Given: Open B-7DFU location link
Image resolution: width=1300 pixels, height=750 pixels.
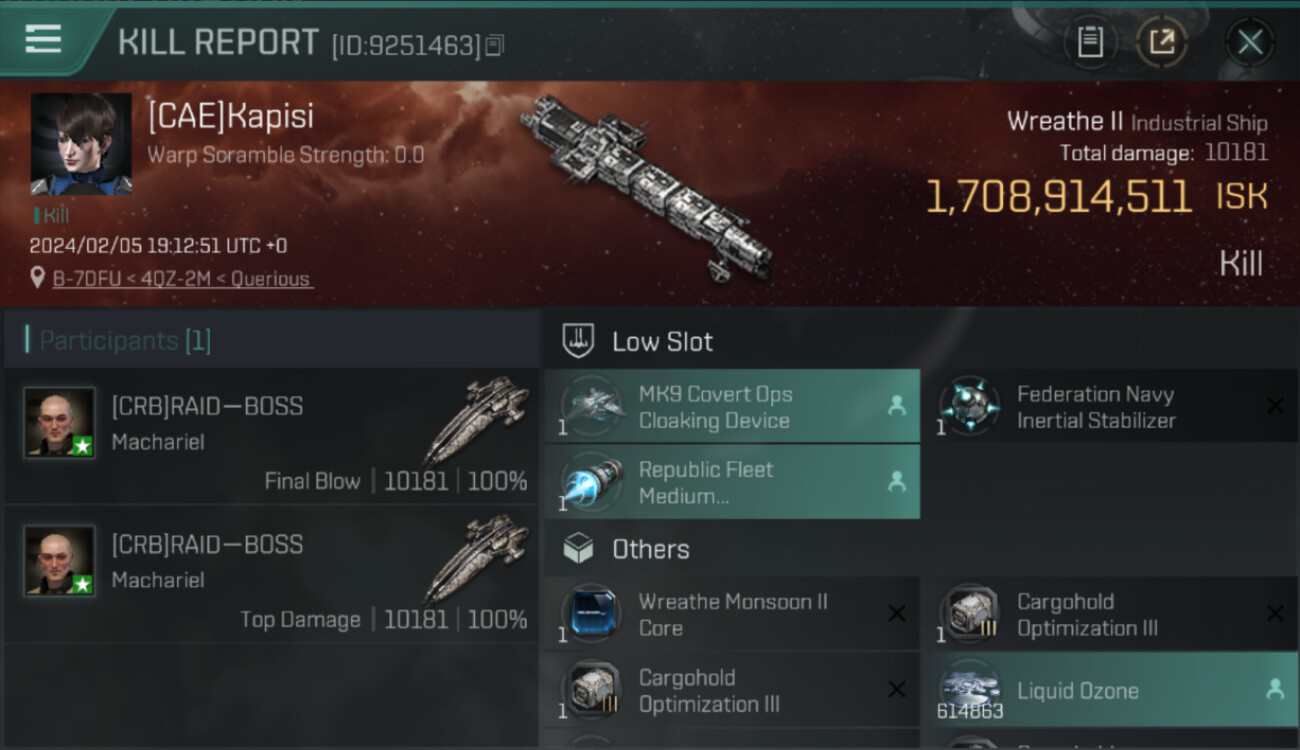Looking at the screenshot, I should tap(182, 278).
